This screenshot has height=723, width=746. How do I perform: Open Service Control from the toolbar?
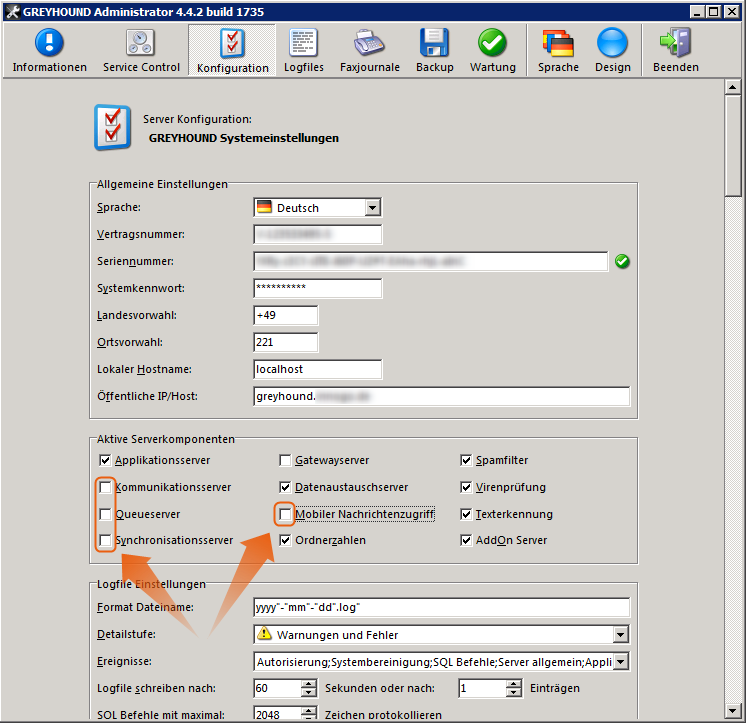click(x=141, y=50)
